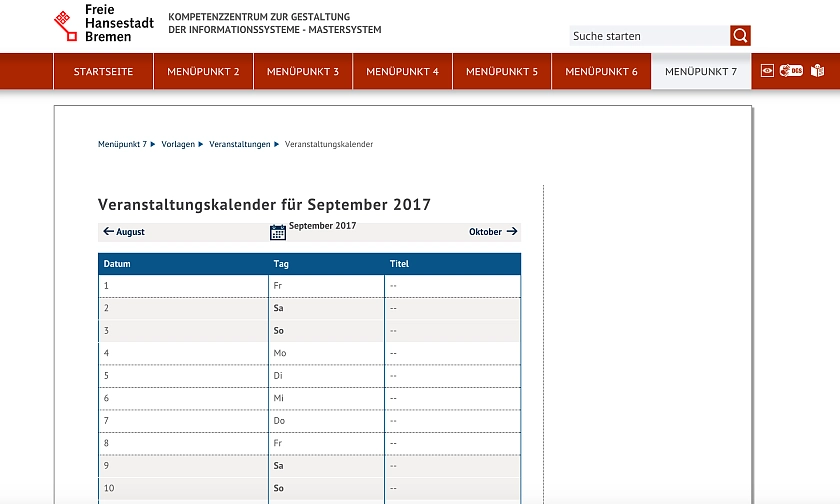Click the Bremen key logo

[x=65, y=26]
